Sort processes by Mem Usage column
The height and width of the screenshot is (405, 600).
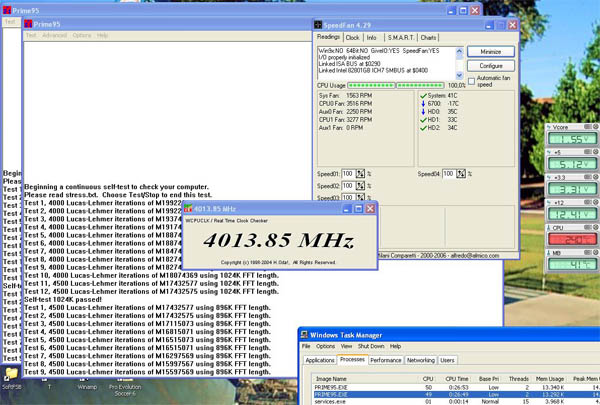[550, 379]
